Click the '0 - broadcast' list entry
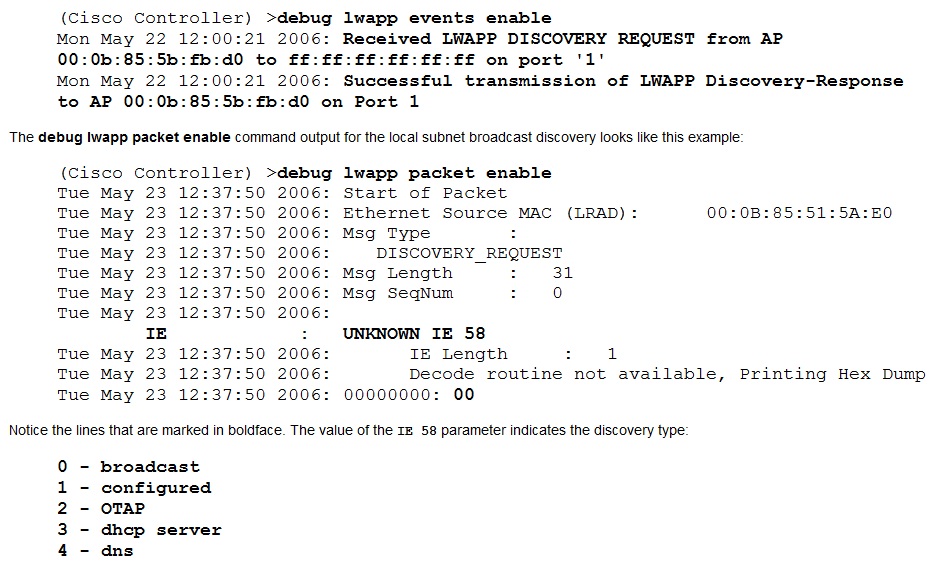The width and height of the screenshot is (946, 566). [x=129, y=467]
